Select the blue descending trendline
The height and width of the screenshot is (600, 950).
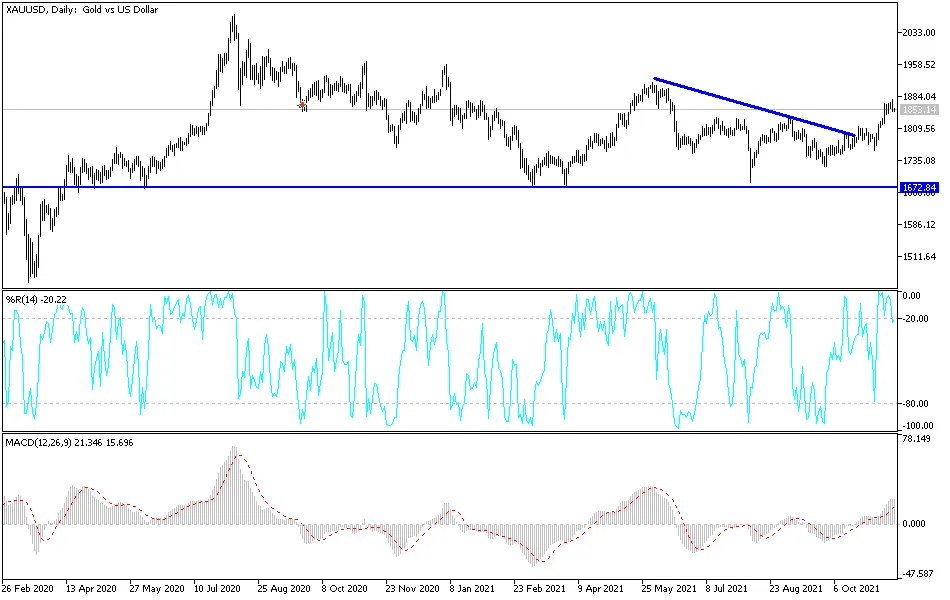click(754, 107)
